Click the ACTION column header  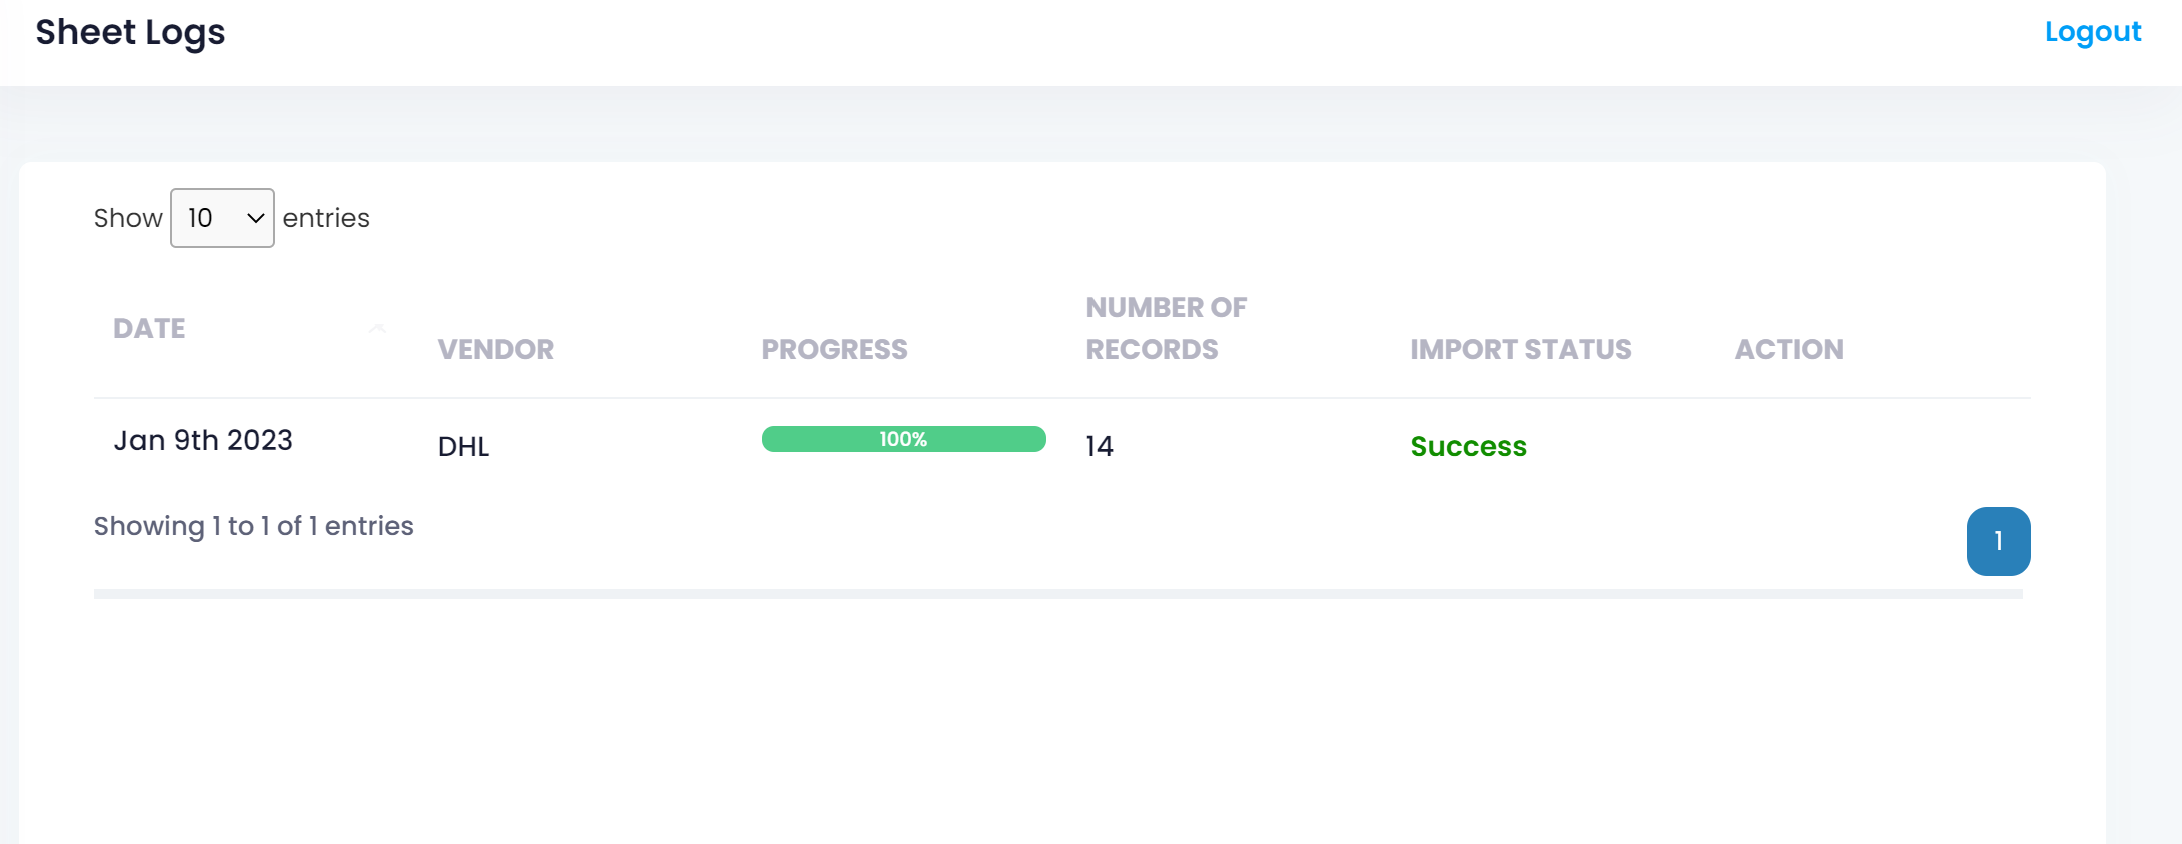(x=1789, y=349)
